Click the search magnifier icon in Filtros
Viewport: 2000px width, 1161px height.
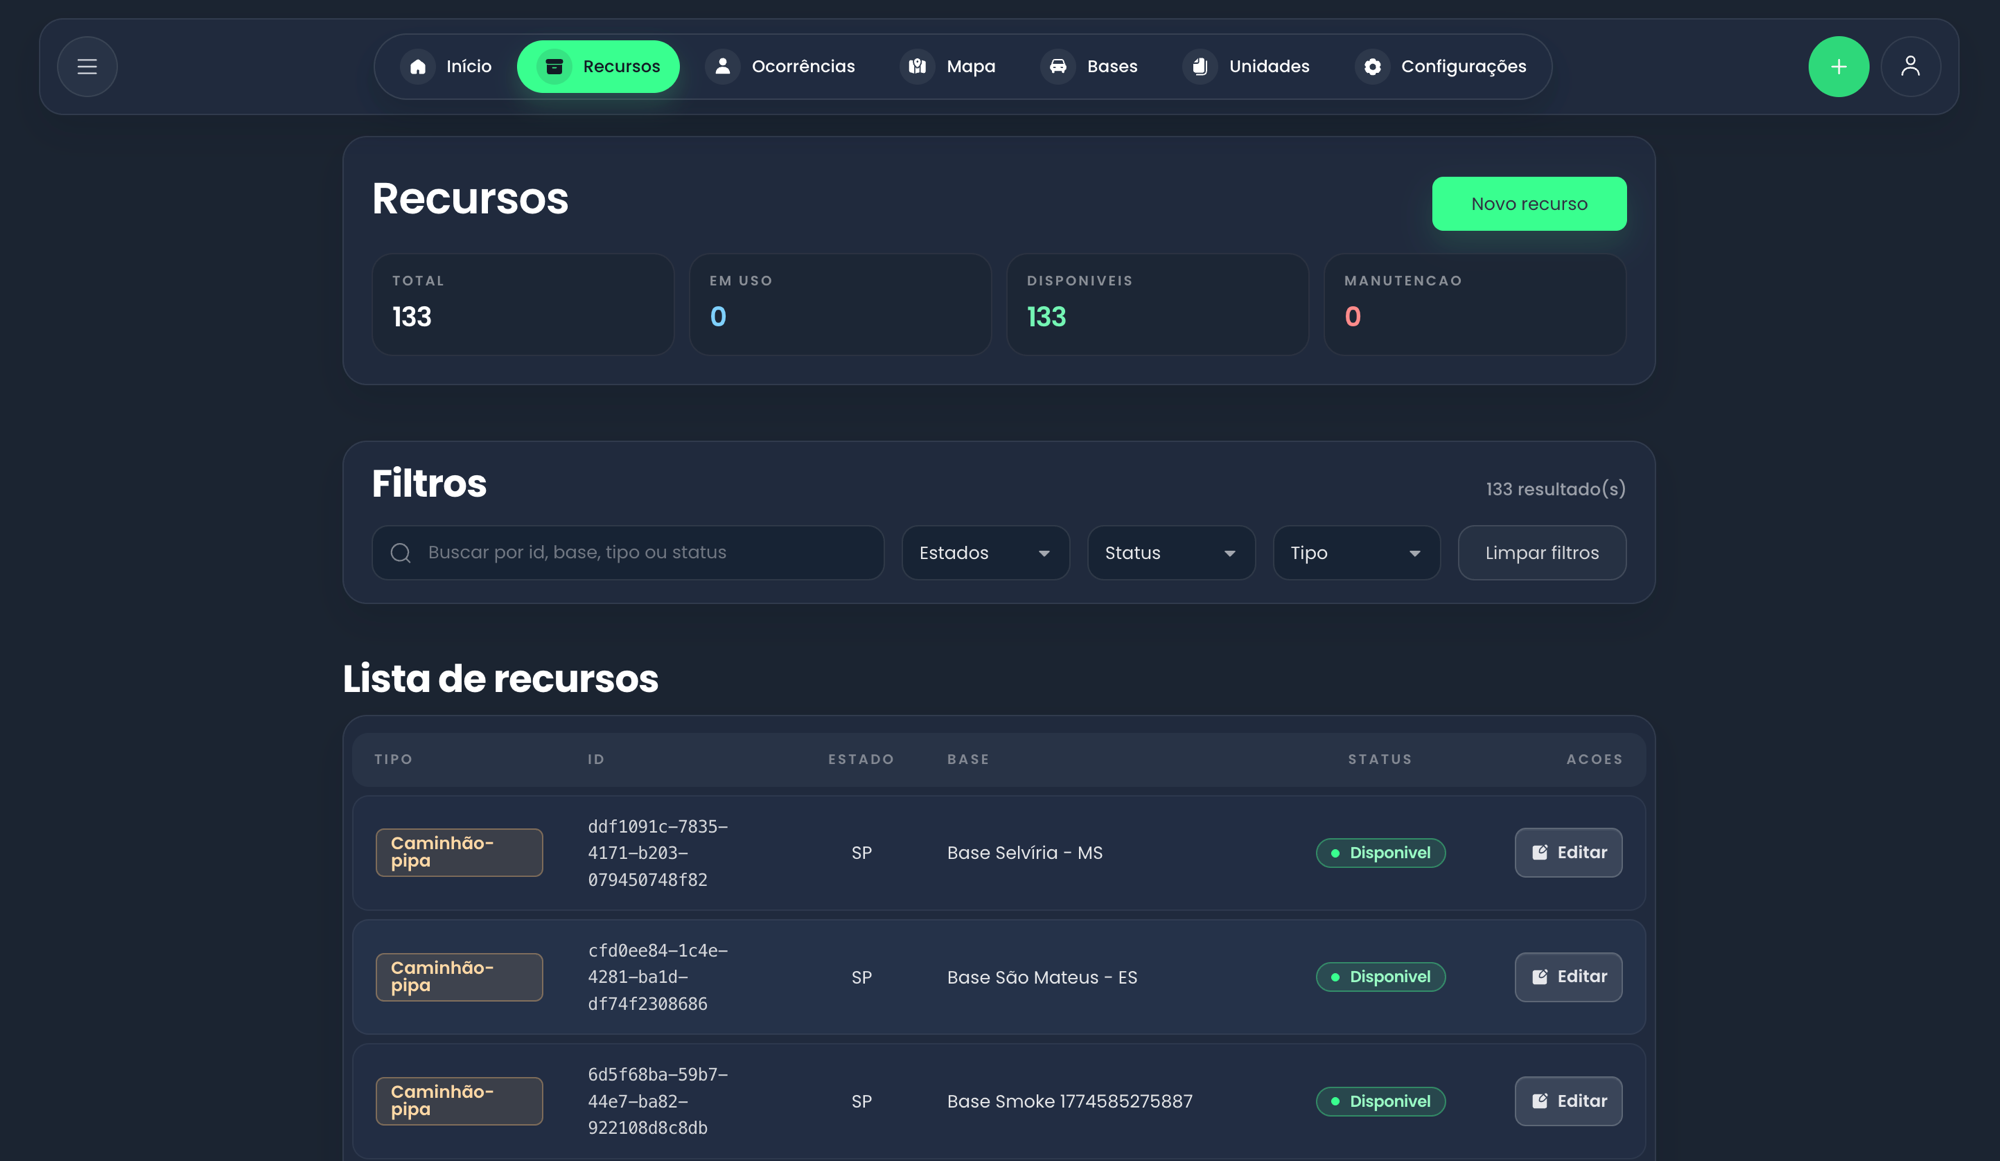coord(401,553)
